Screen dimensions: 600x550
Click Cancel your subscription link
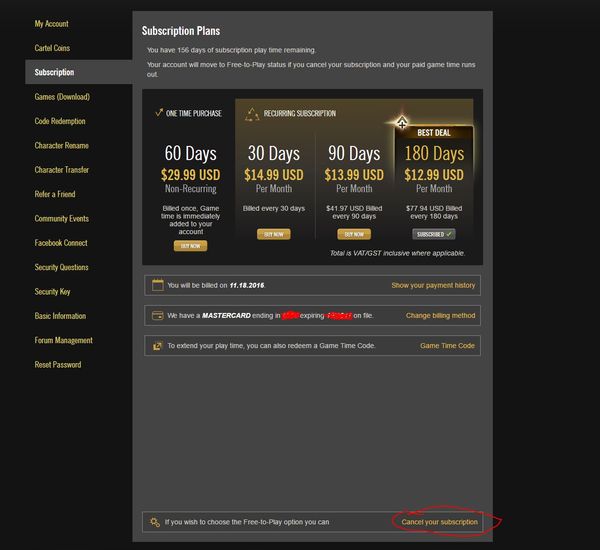438,522
